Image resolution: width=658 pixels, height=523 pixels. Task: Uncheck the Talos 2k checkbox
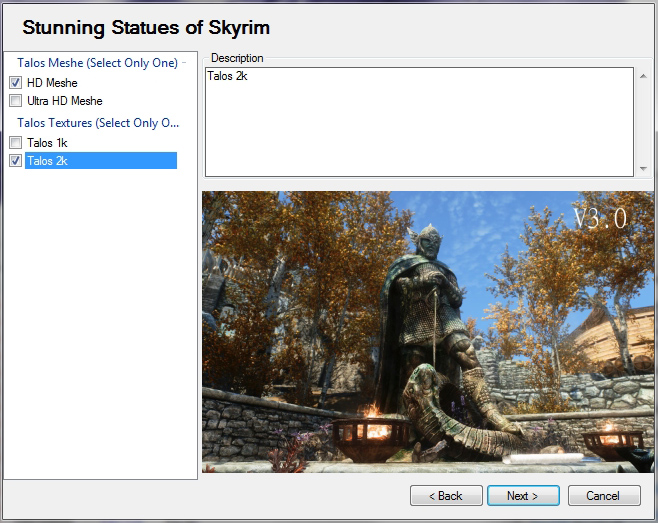tap(16, 161)
